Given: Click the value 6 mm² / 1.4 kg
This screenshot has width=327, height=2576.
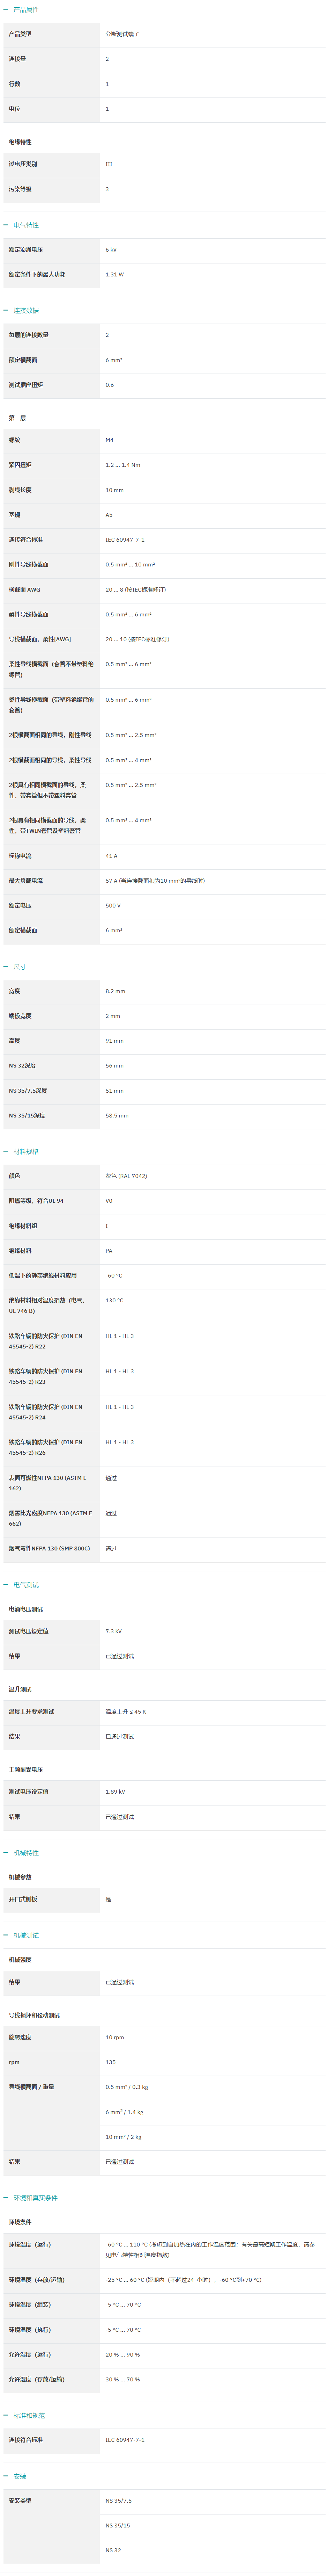Looking at the screenshot, I should (125, 2112).
